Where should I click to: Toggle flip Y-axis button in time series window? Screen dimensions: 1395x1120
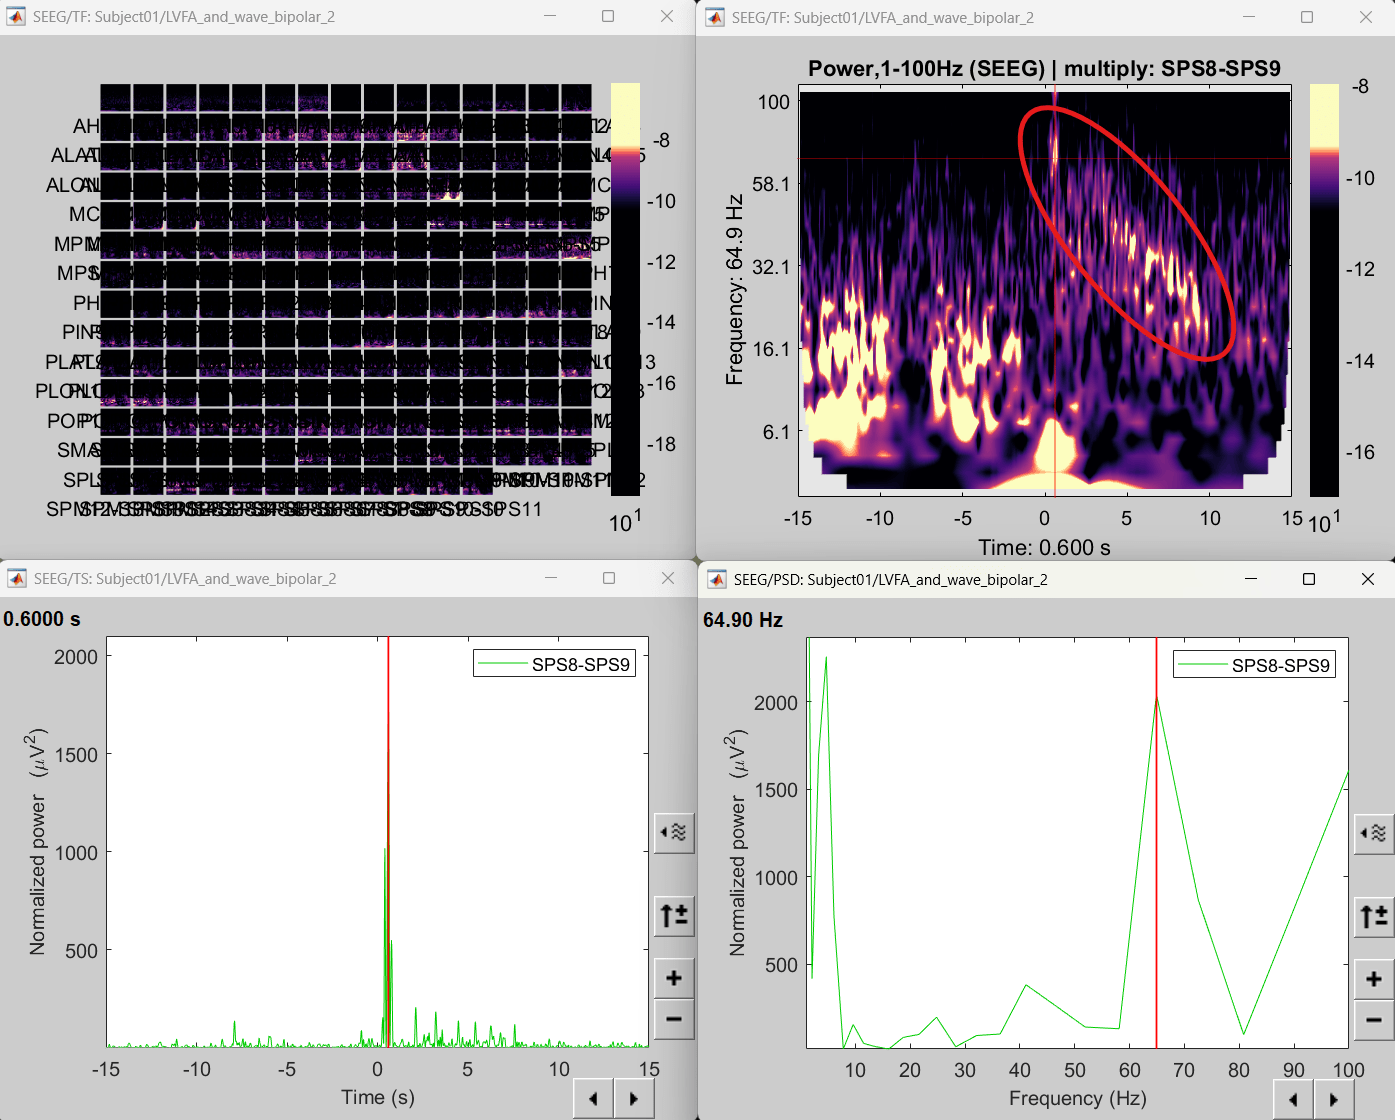click(x=674, y=915)
